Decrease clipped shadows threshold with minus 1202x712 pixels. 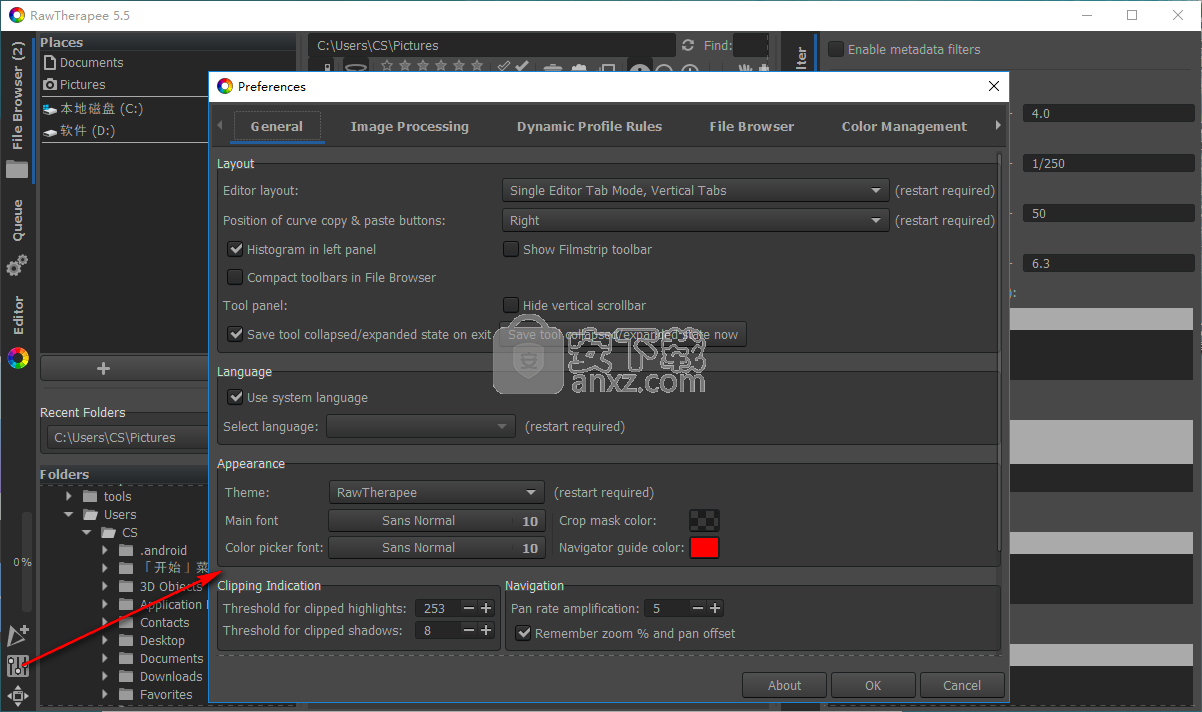[468, 630]
